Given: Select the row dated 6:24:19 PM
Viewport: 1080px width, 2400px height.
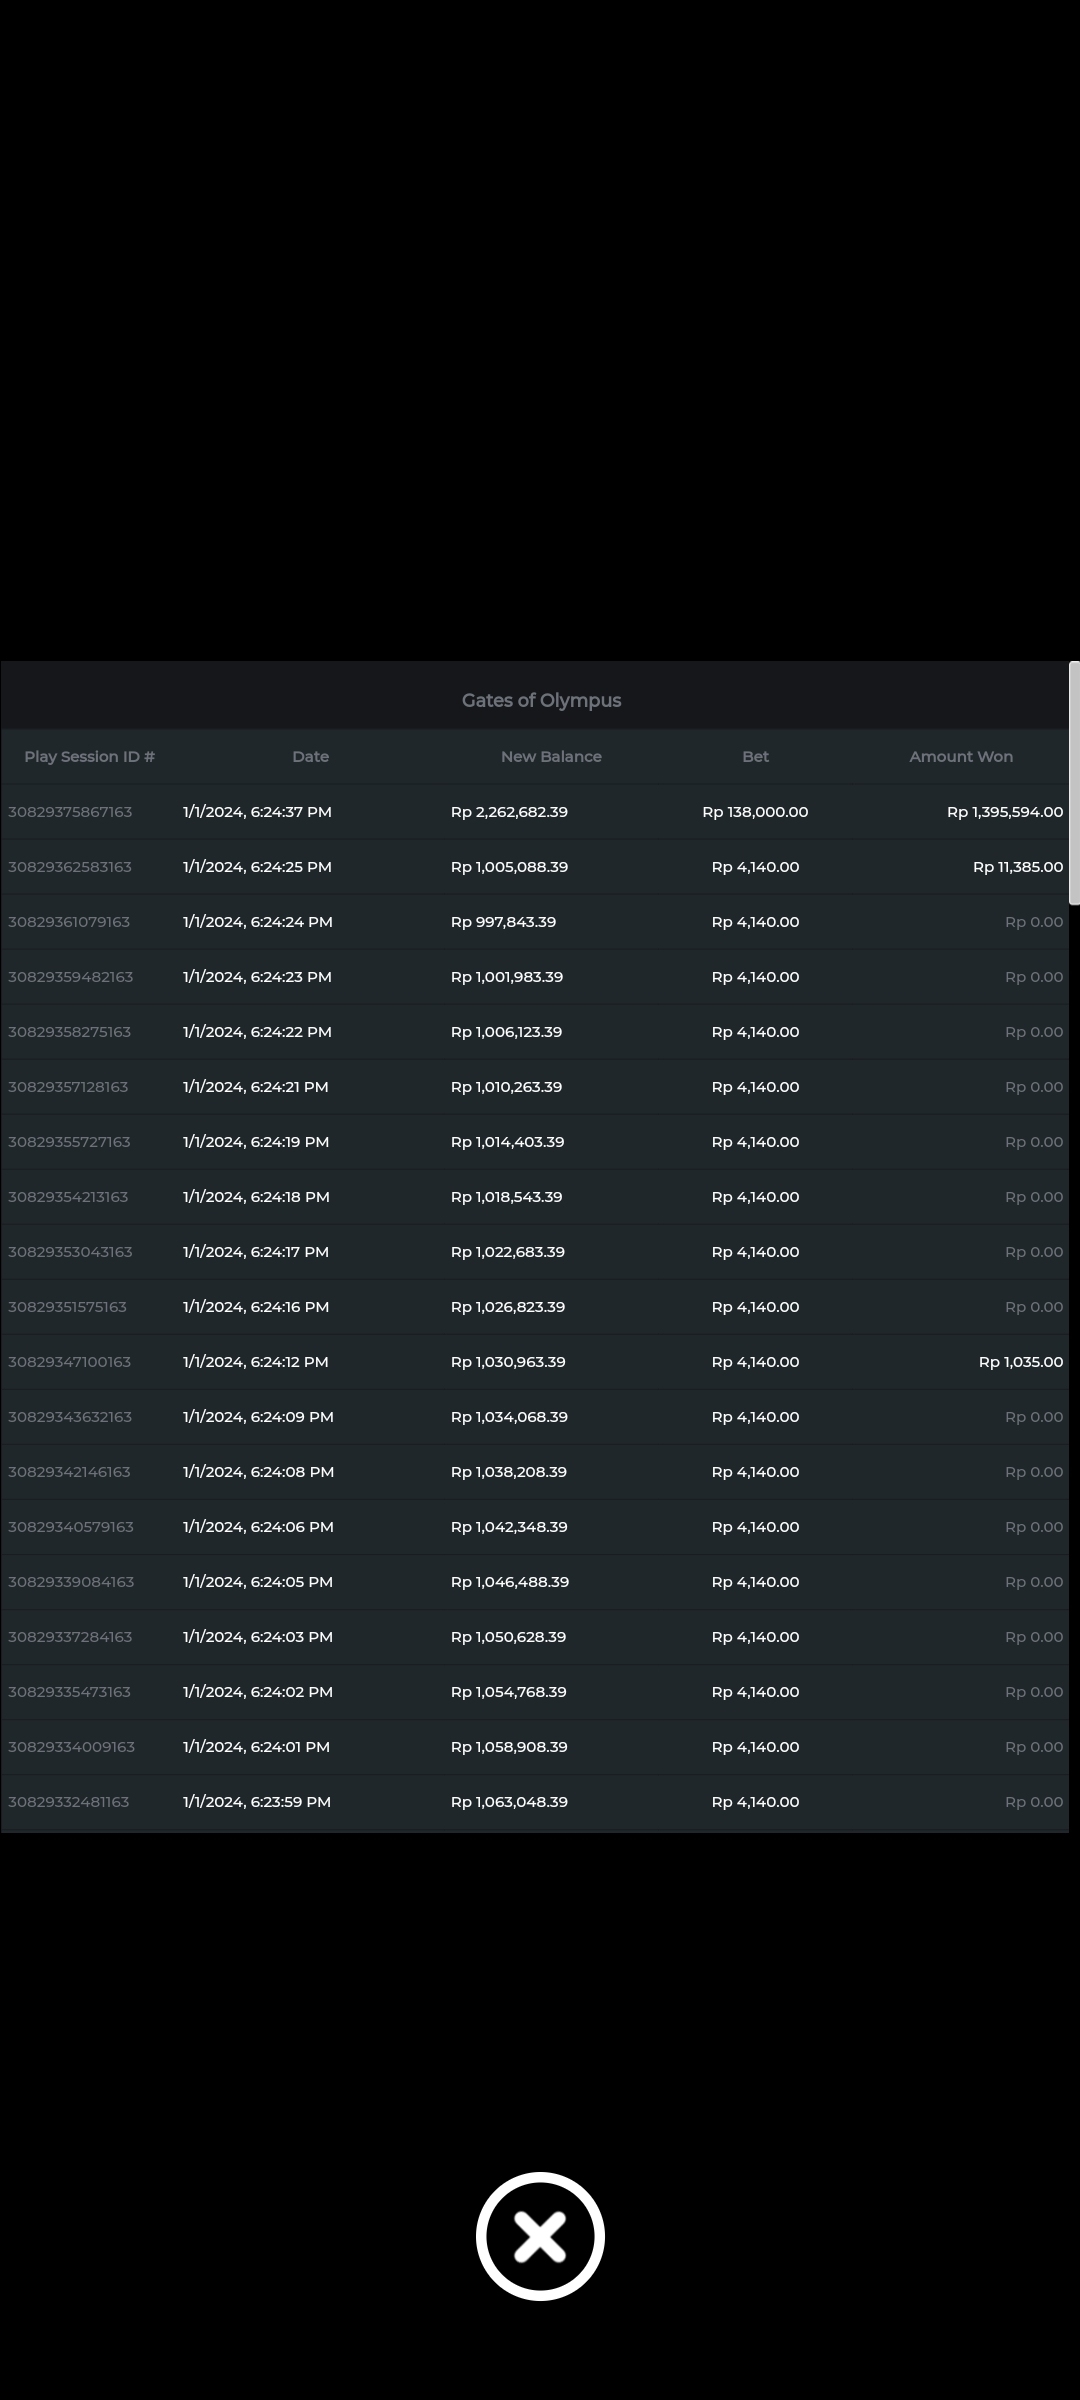Looking at the screenshot, I should point(256,1142).
